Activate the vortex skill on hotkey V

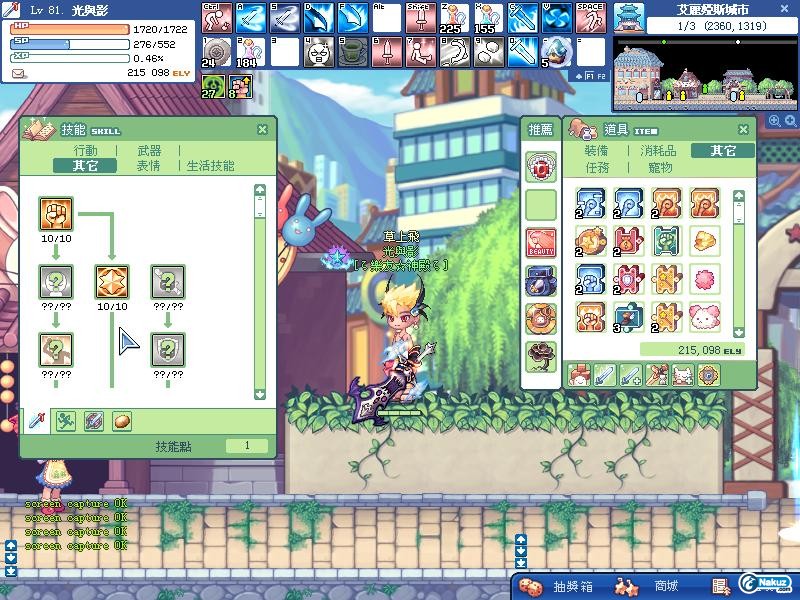[x=557, y=18]
